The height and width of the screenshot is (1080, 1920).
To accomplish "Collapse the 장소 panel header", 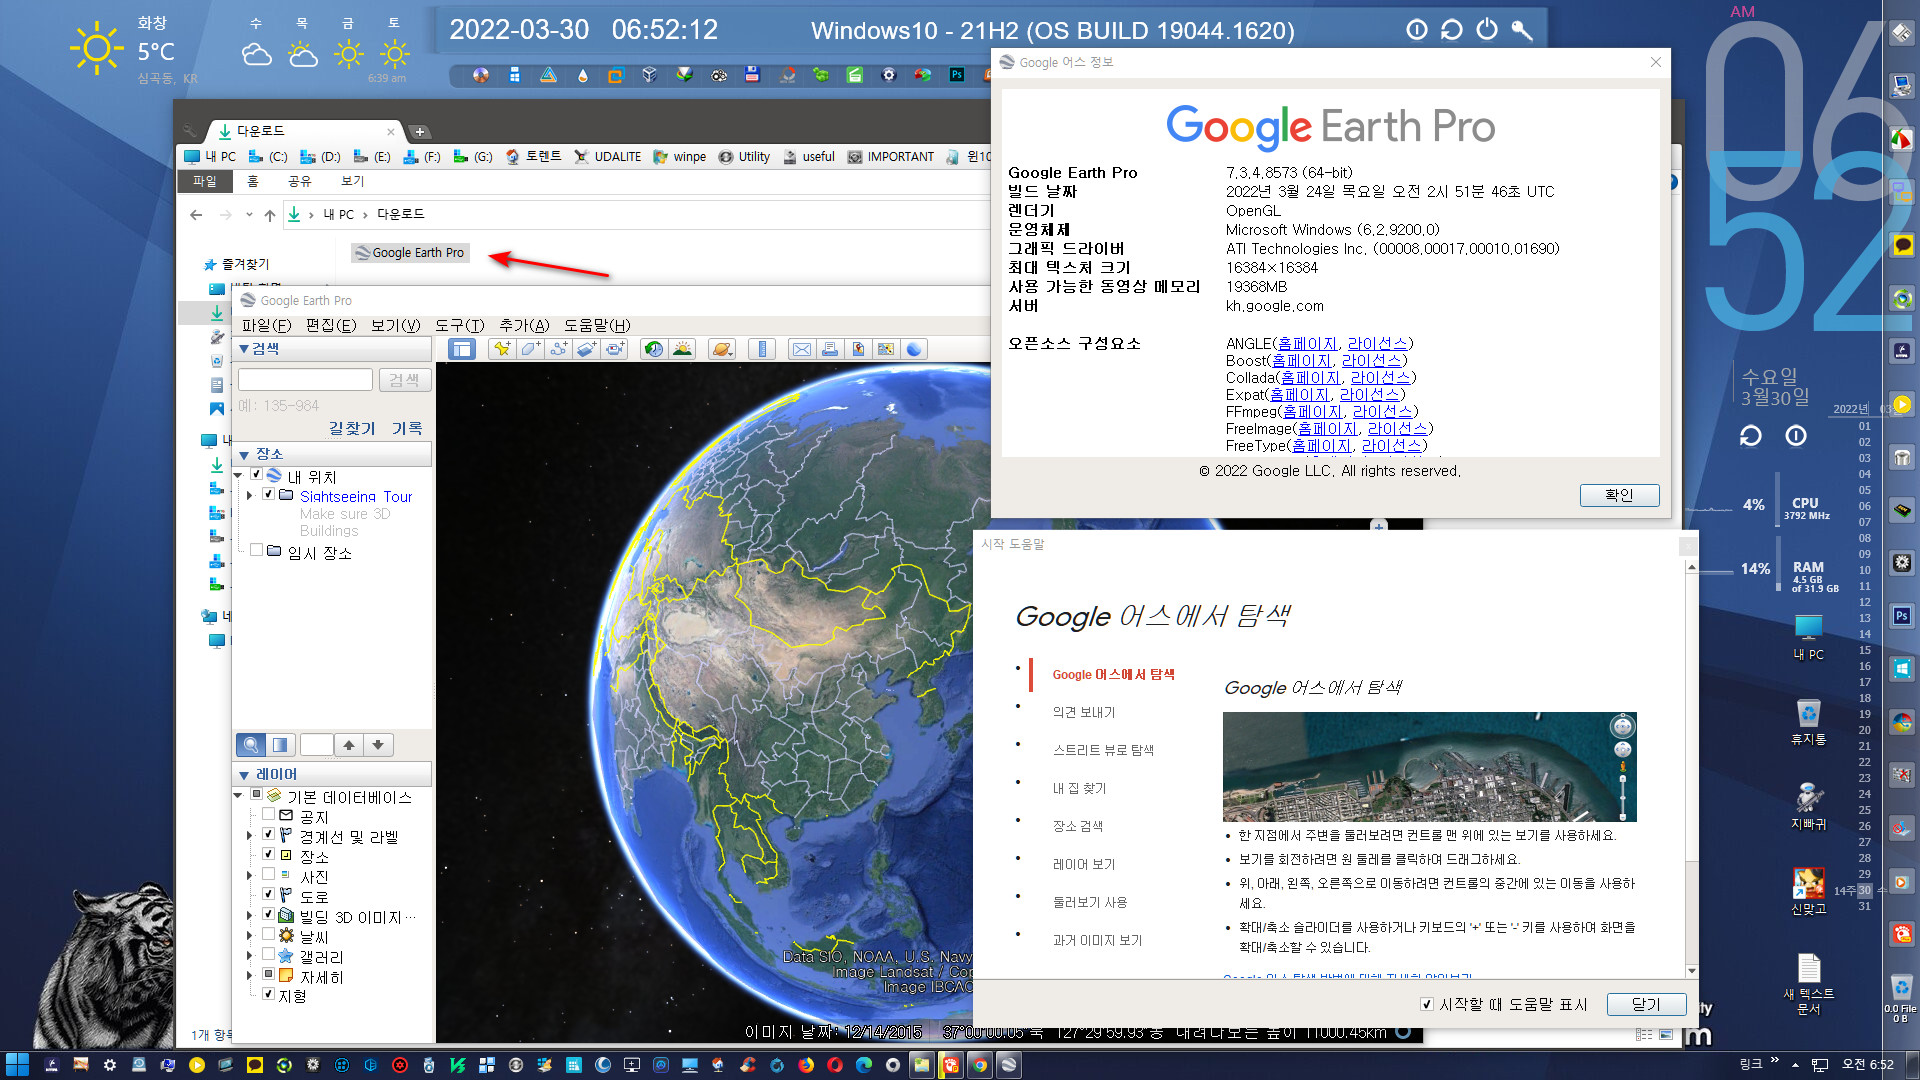I will tap(333, 454).
